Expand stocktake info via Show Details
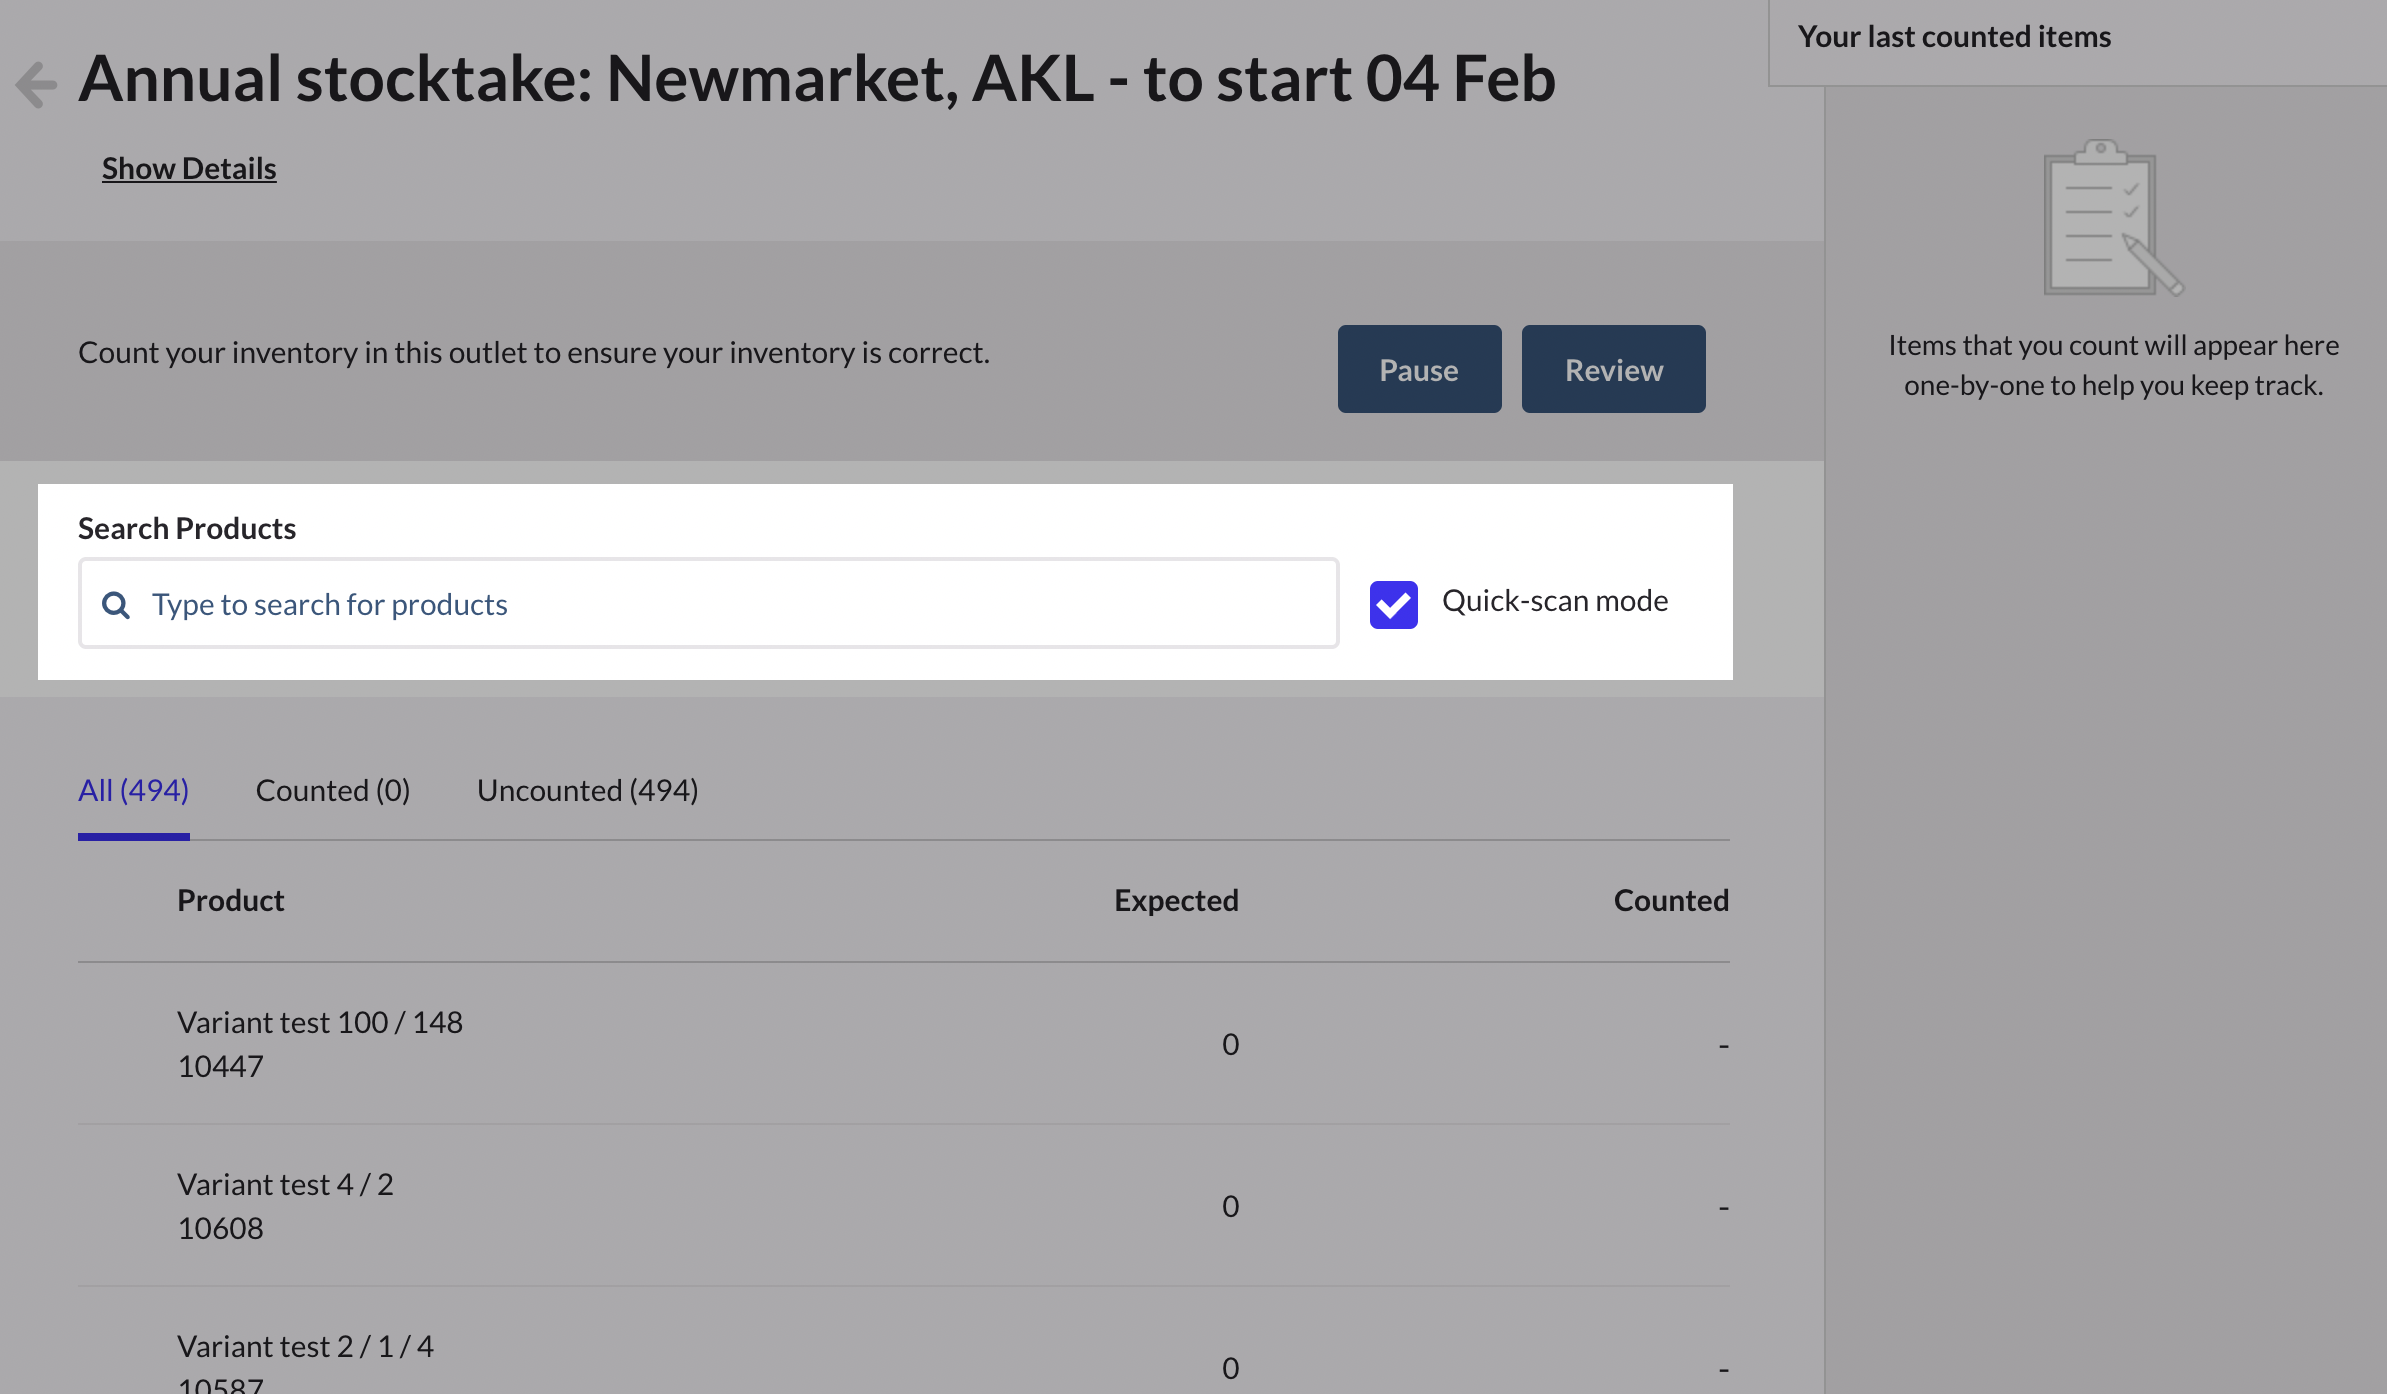The height and width of the screenshot is (1394, 2387). click(189, 168)
